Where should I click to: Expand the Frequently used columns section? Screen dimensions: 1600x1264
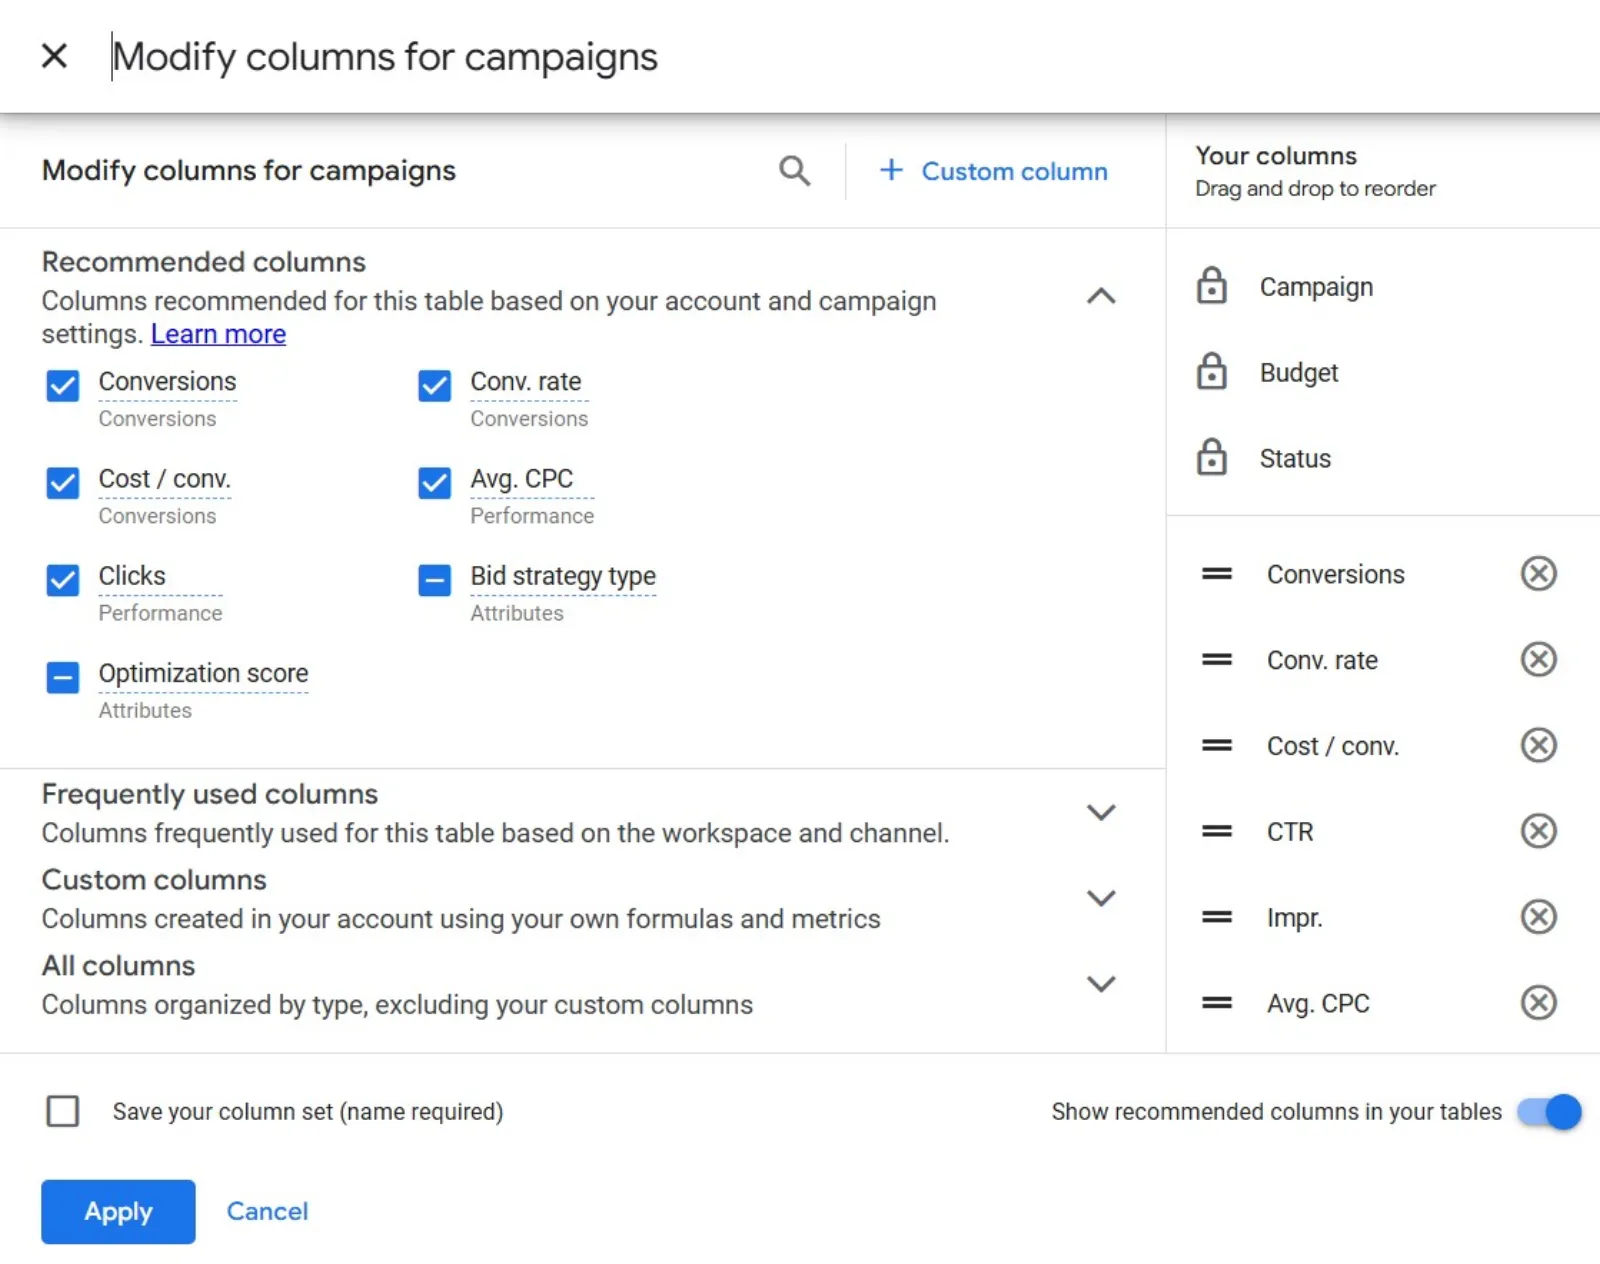tap(1101, 812)
